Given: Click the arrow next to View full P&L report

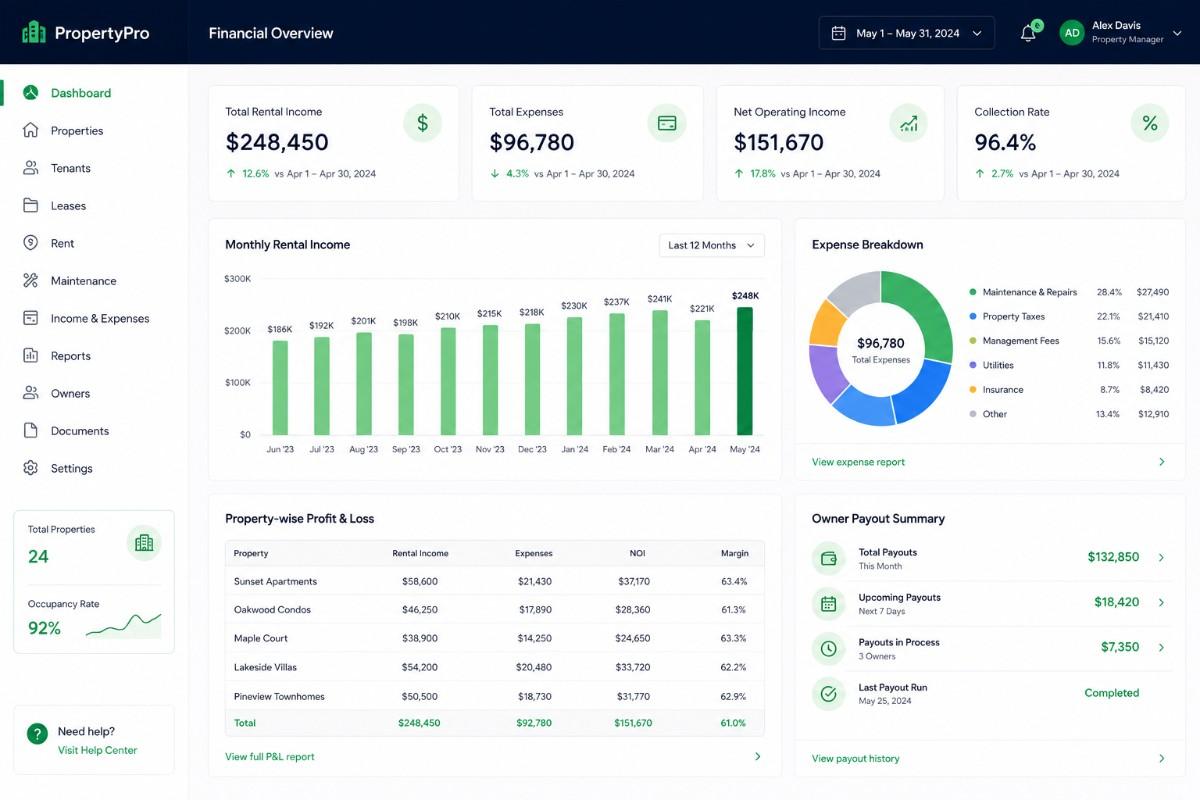Looking at the screenshot, I should pos(757,757).
